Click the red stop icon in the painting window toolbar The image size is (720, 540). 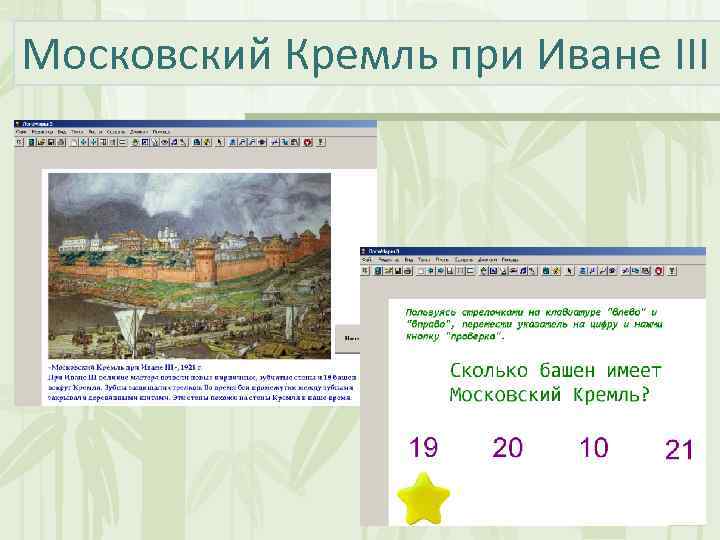(x=308, y=142)
